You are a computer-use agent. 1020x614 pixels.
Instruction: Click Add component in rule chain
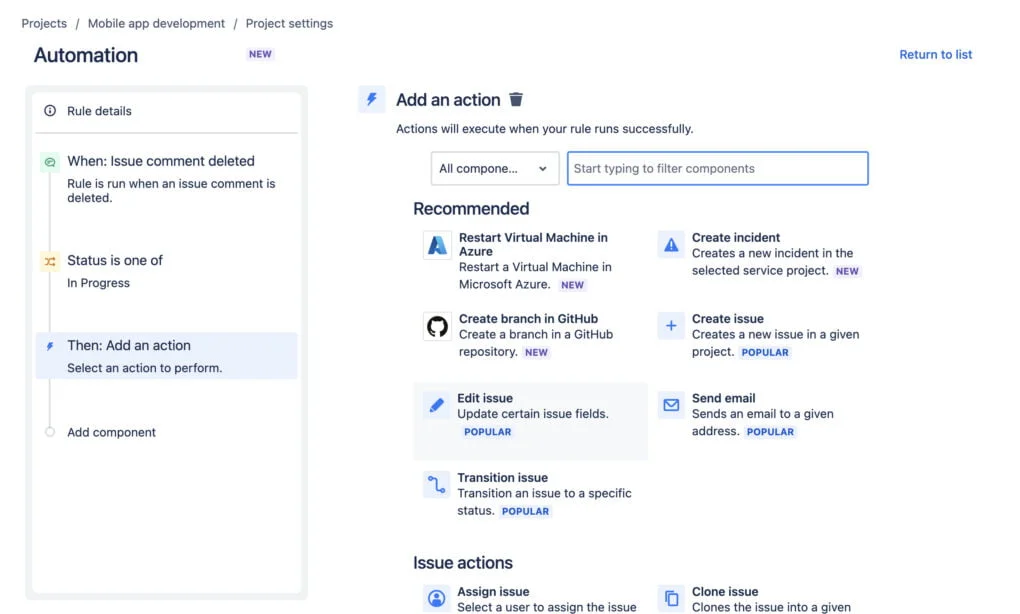111,433
